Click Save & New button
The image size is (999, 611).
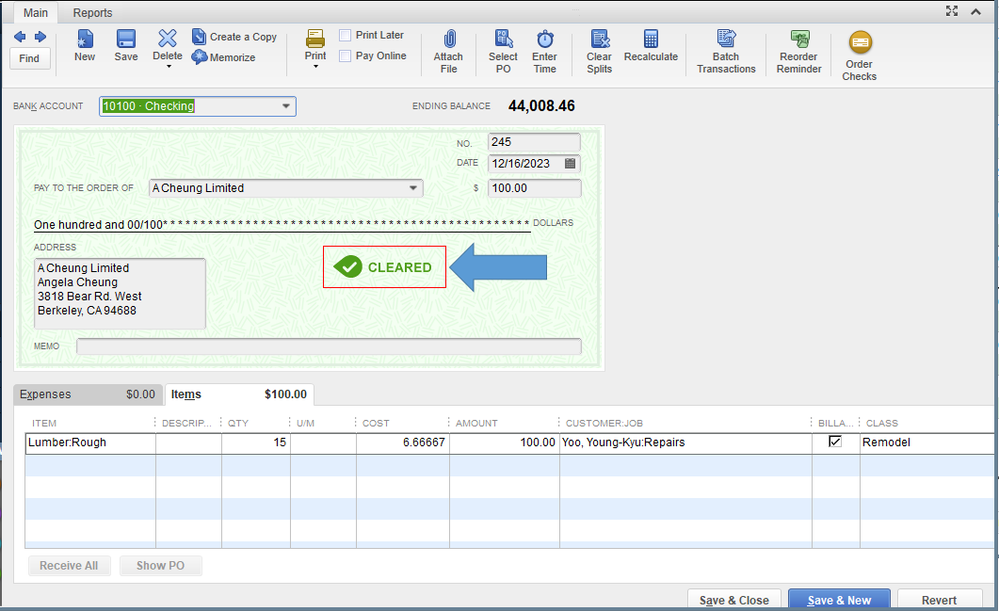pos(839,600)
